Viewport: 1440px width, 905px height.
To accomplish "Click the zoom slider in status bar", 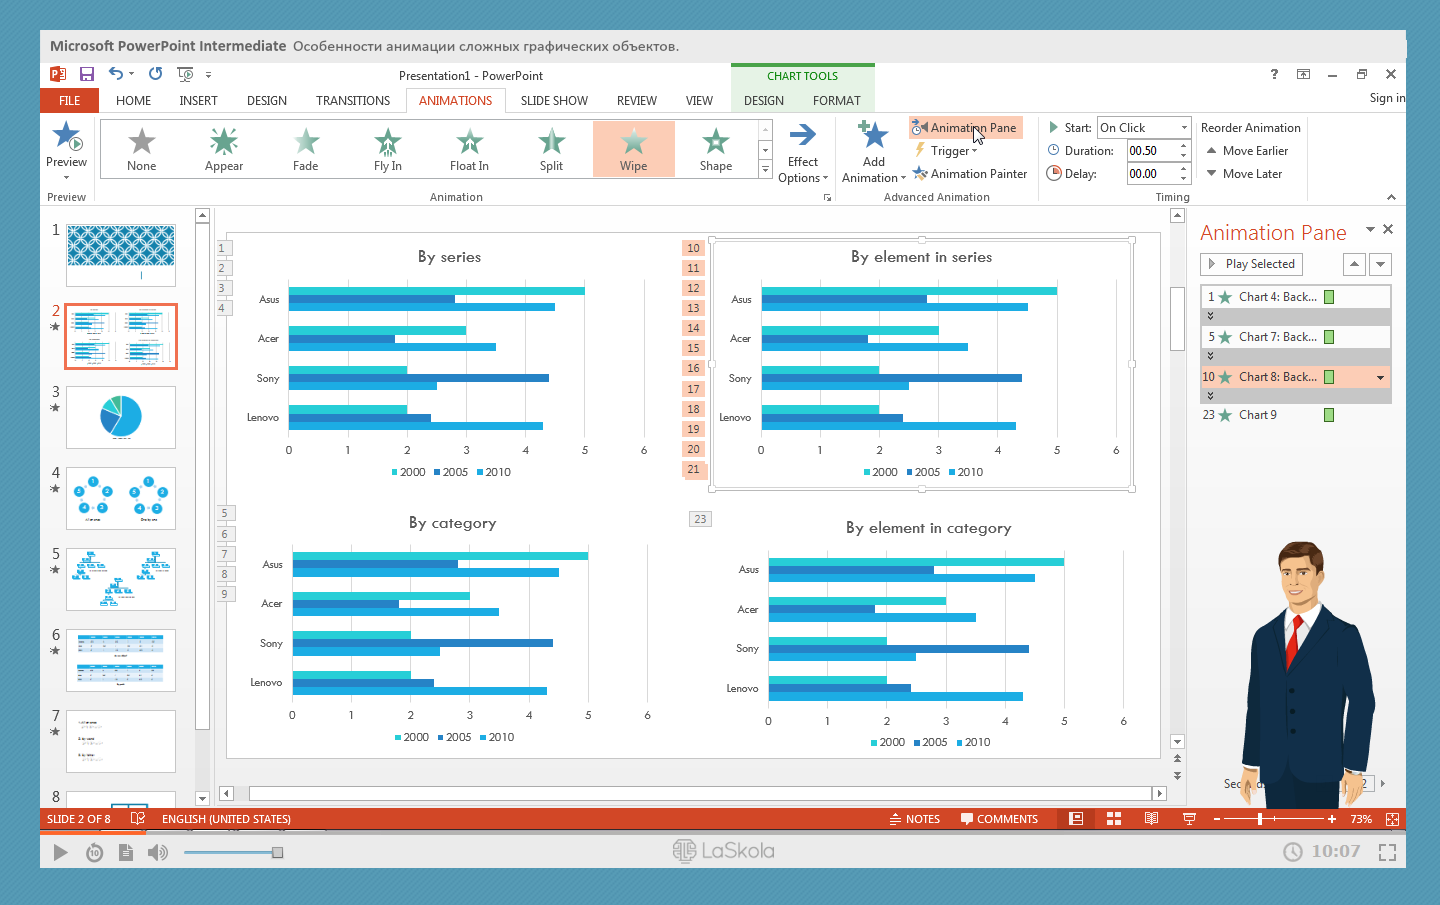I will tap(1260, 819).
